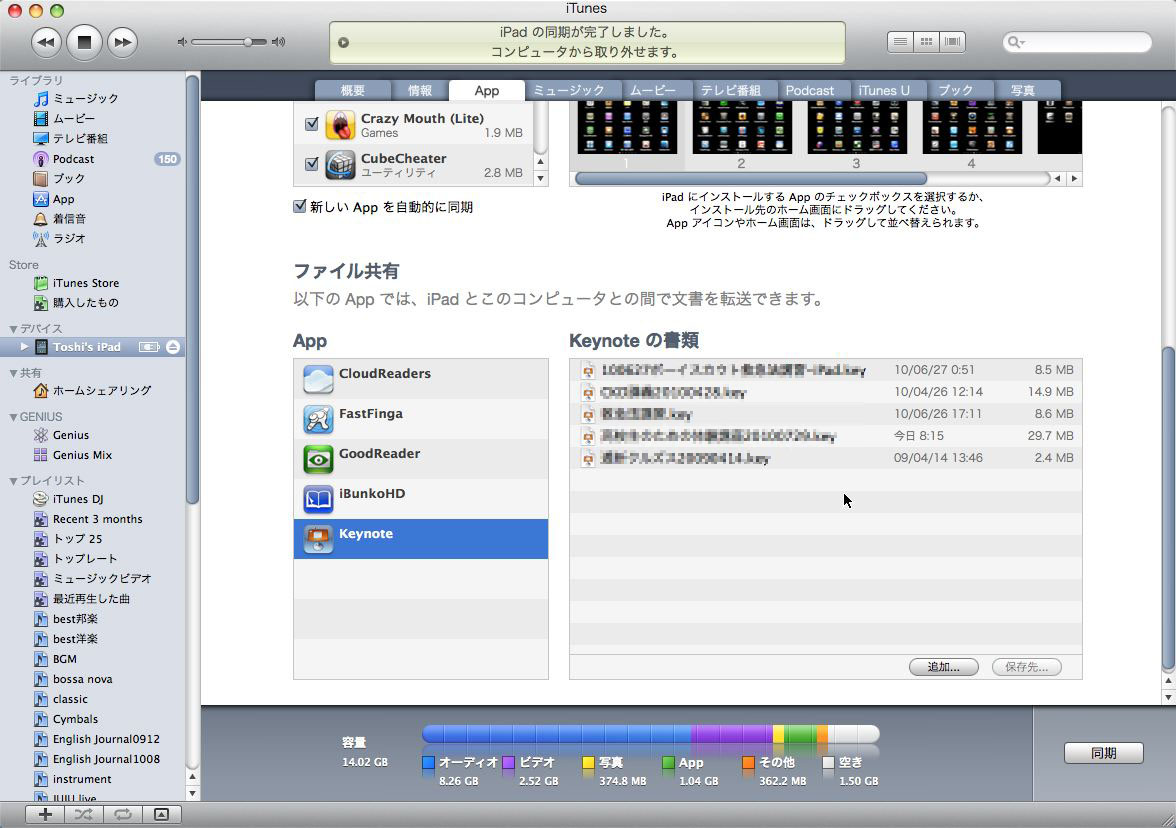
Task: Open the iTunes DJ playlist
Action: pos(78,499)
